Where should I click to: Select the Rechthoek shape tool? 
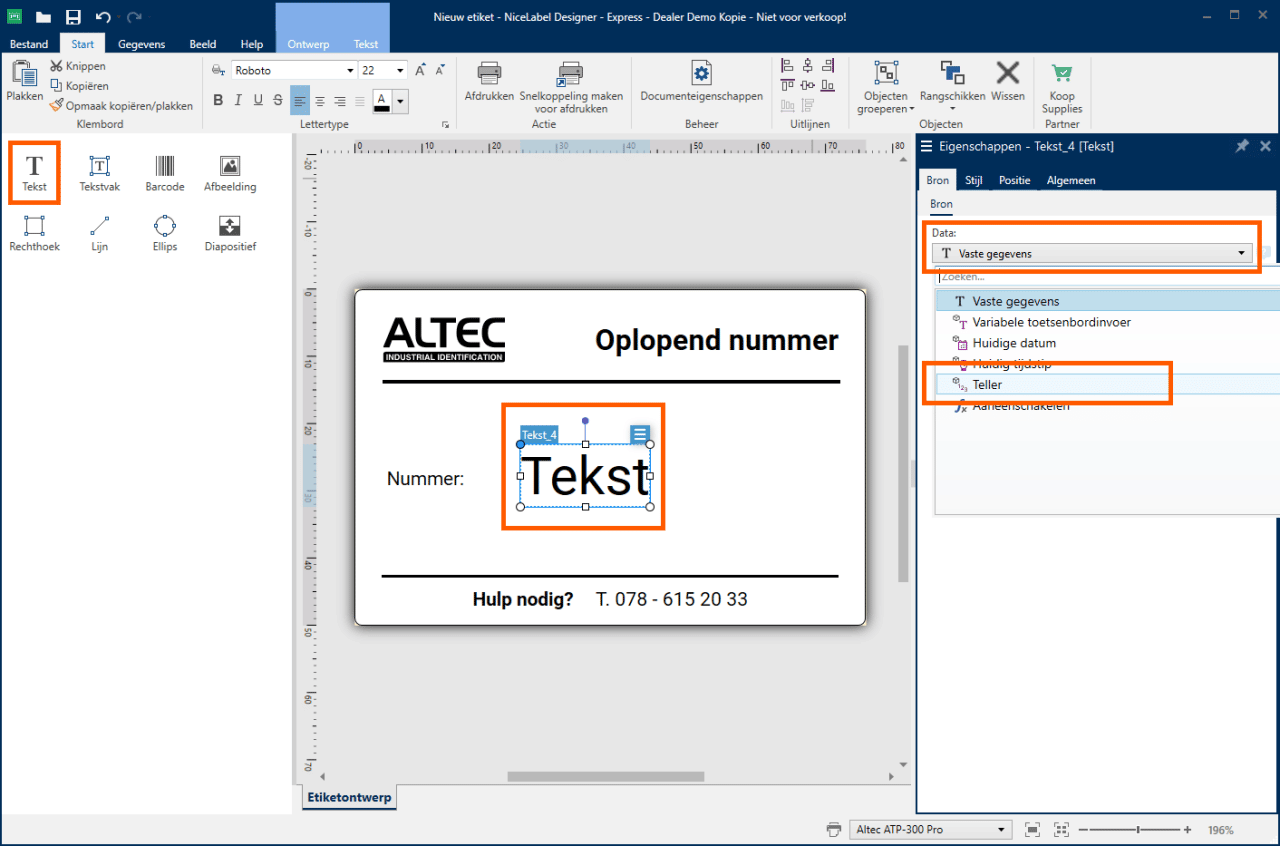pyautogui.click(x=34, y=233)
